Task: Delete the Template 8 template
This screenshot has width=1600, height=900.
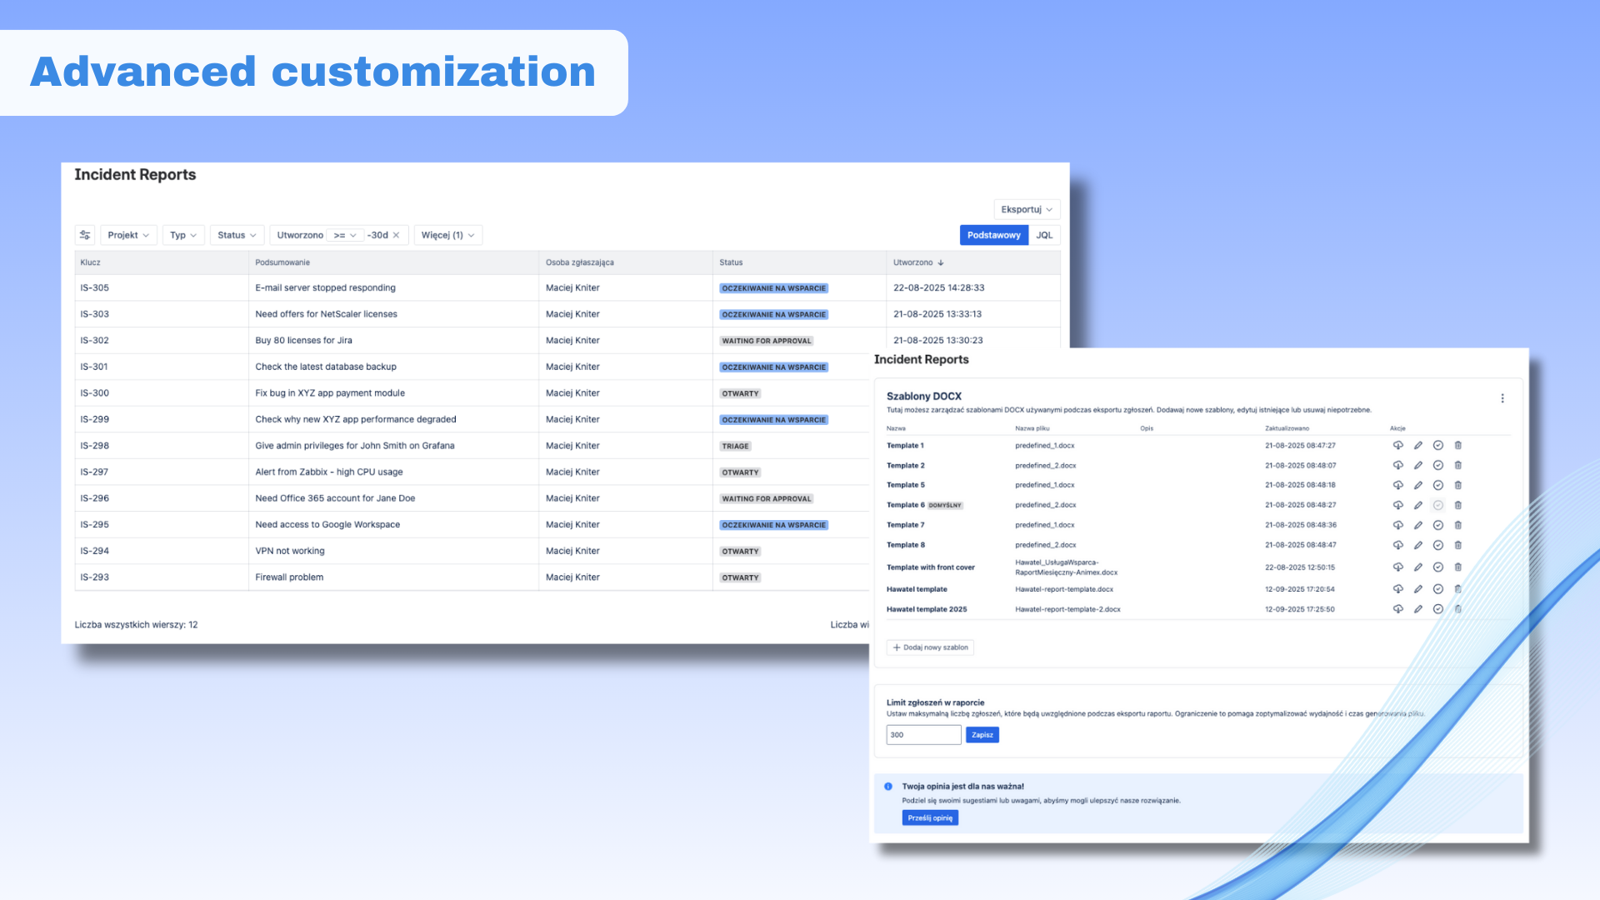Action: pyautogui.click(x=1458, y=545)
